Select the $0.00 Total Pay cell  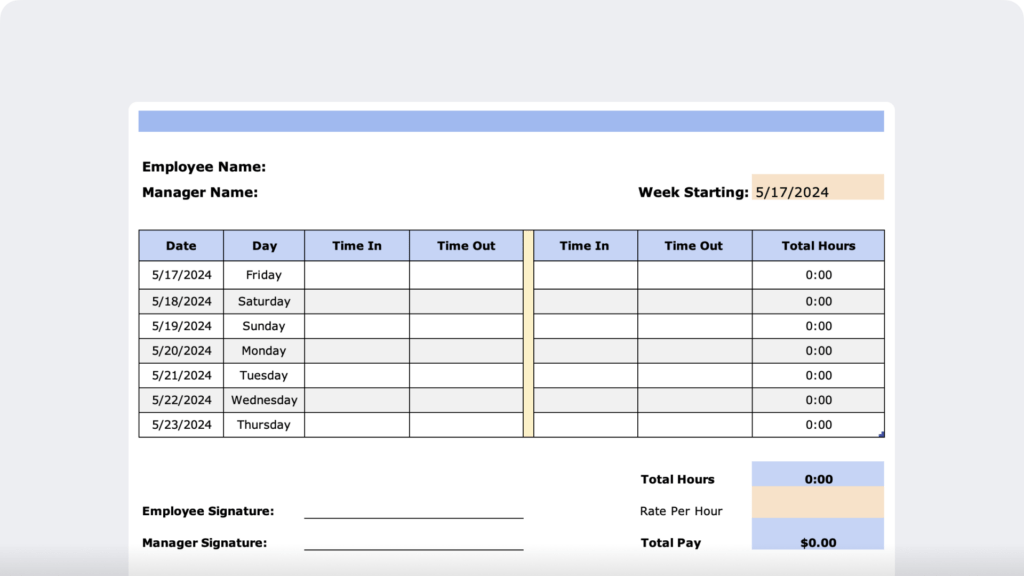818,542
